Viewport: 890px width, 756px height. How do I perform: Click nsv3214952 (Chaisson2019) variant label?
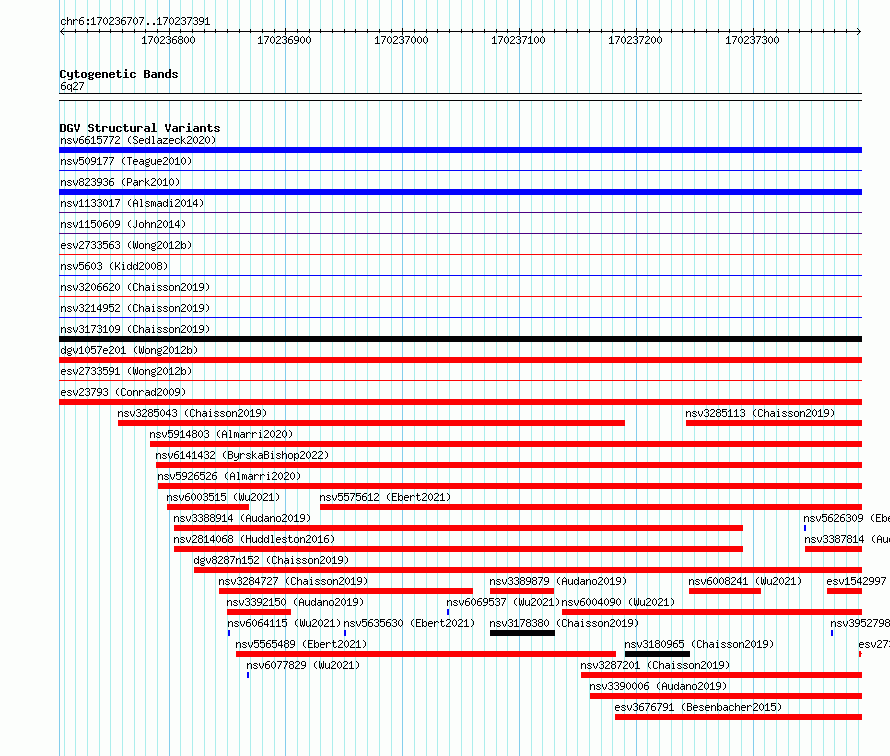(x=135, y=308)
